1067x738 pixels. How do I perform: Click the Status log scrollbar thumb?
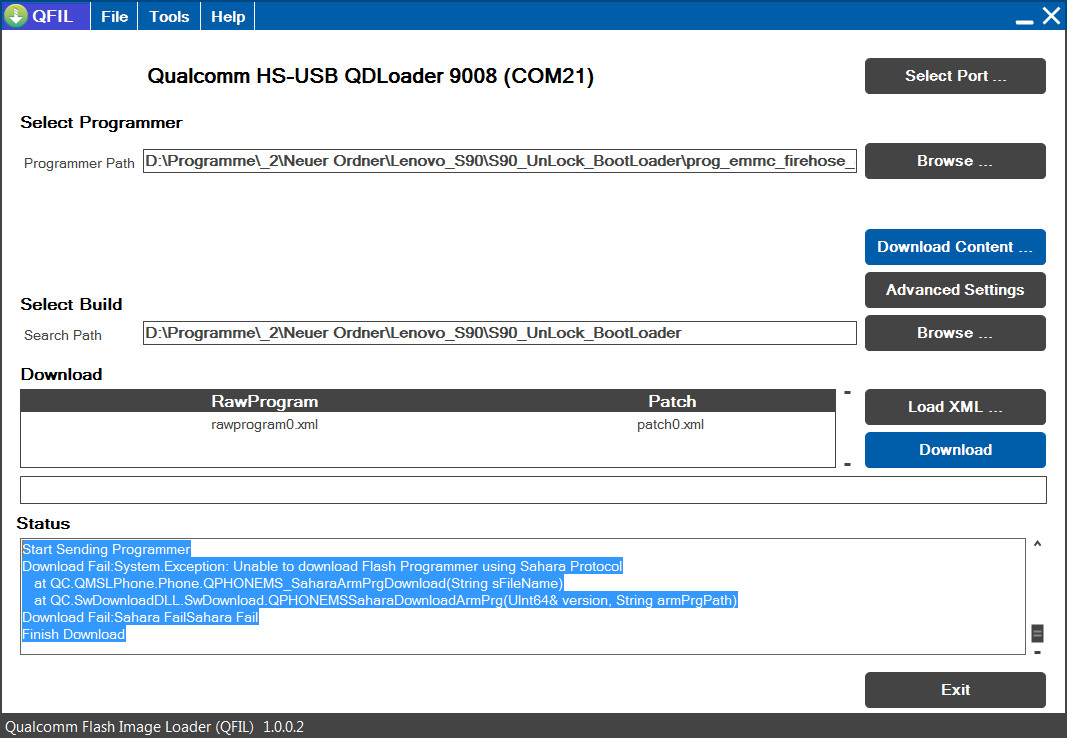tap(1037, 633)
